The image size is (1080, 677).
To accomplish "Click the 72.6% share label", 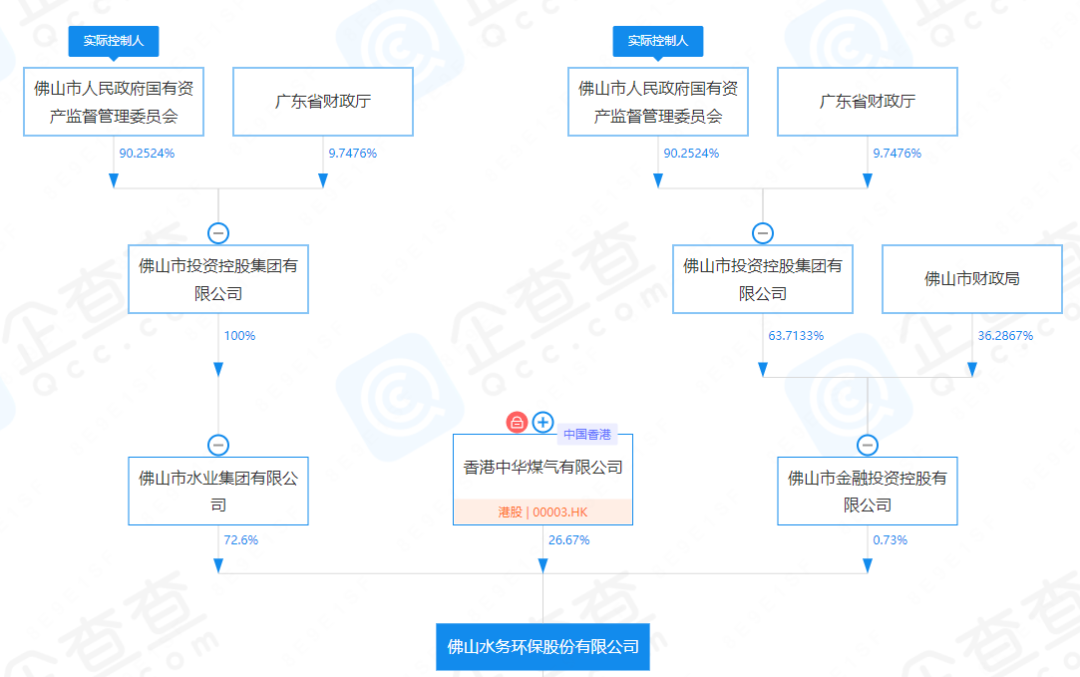I will pyautogui.click(x=241, y=541).
